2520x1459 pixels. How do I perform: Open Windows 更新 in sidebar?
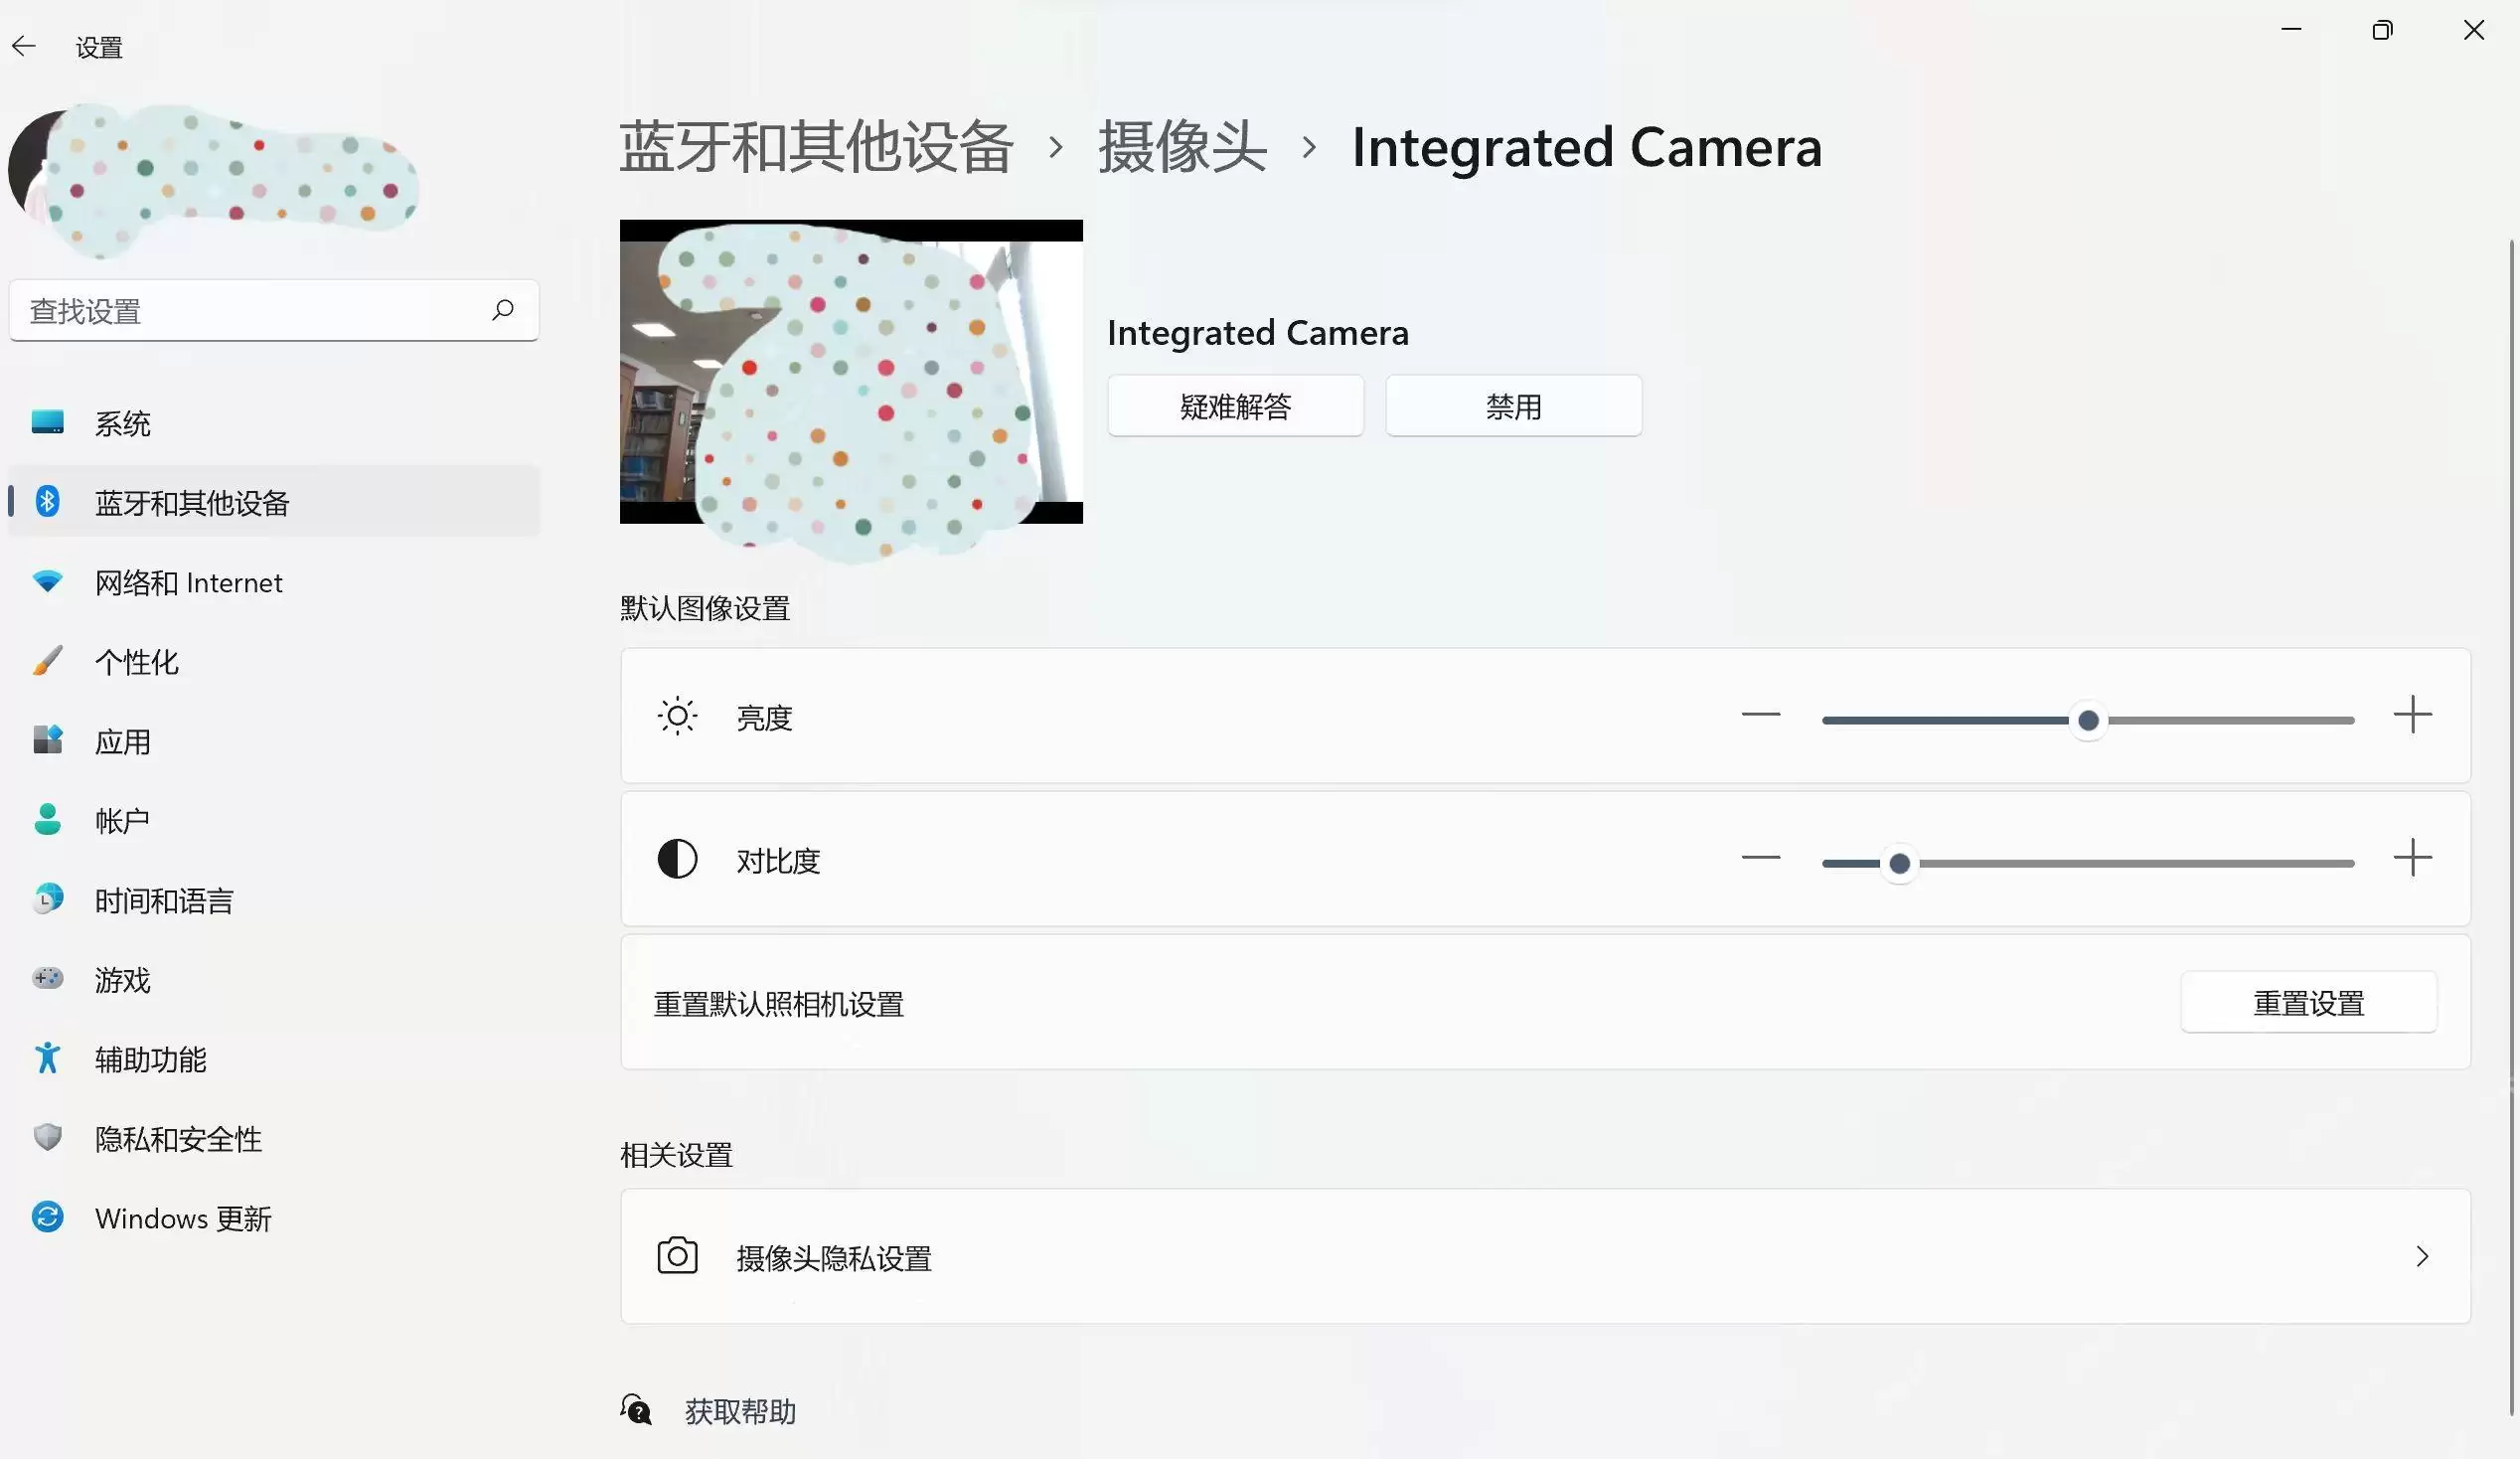click(x=273, y=1218)
